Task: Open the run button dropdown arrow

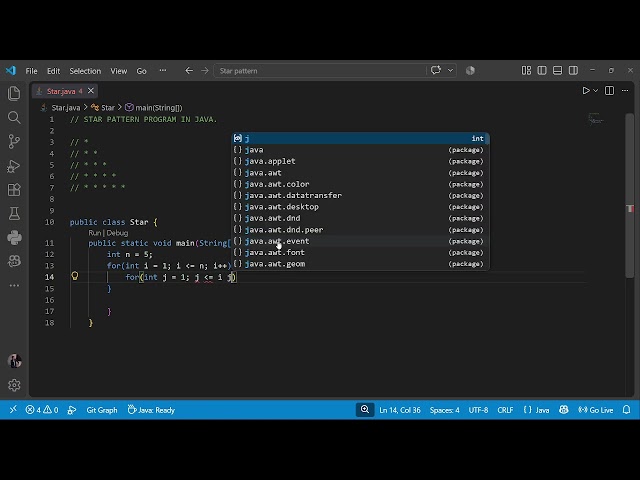Action: click(x=596, y=91)
